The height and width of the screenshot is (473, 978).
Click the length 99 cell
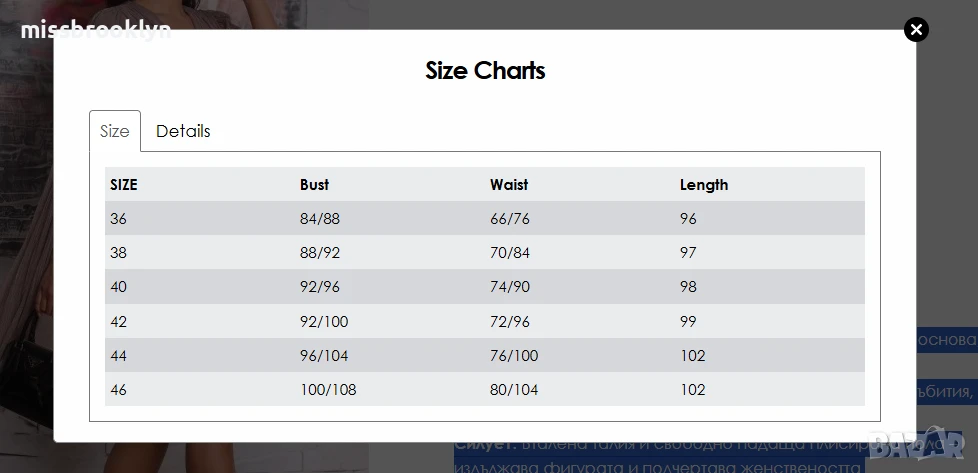point(688,321)
